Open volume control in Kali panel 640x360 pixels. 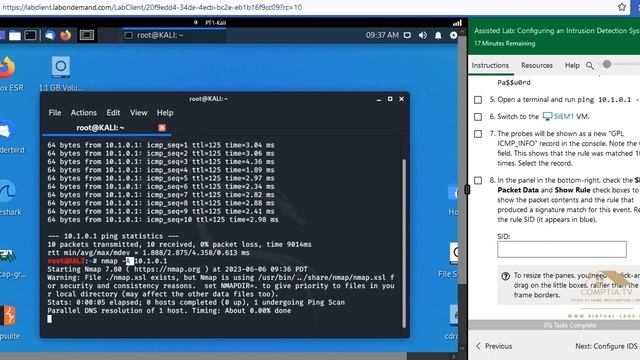point(423,36)
